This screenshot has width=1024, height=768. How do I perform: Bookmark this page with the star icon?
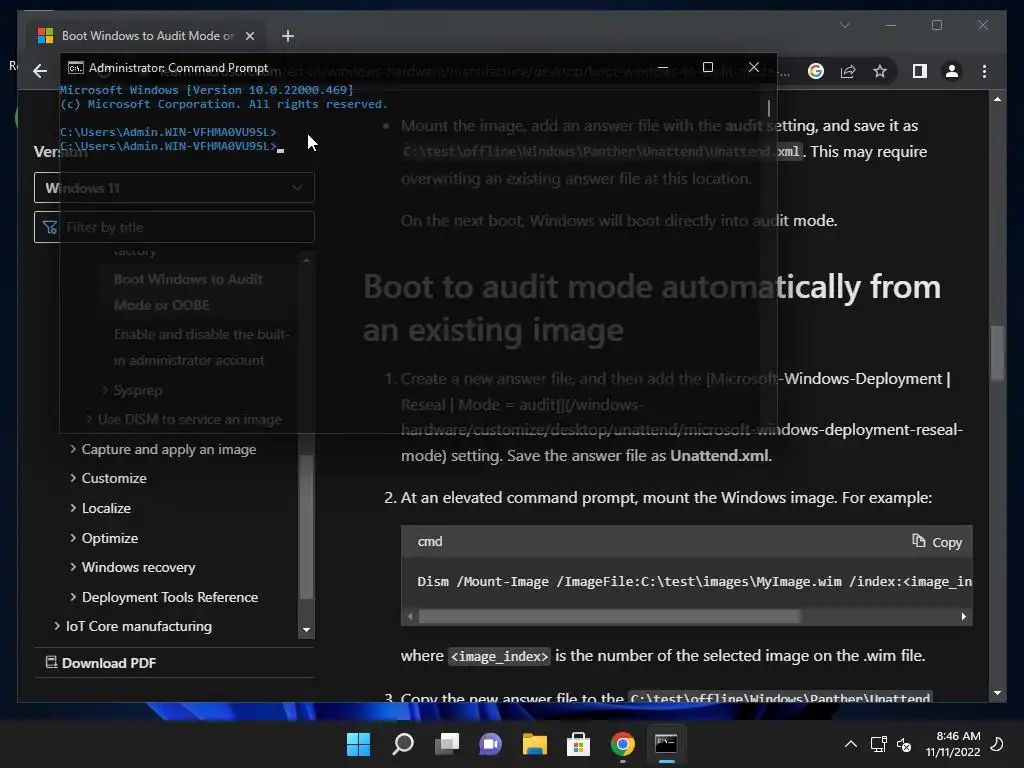(x=880, y=71)
